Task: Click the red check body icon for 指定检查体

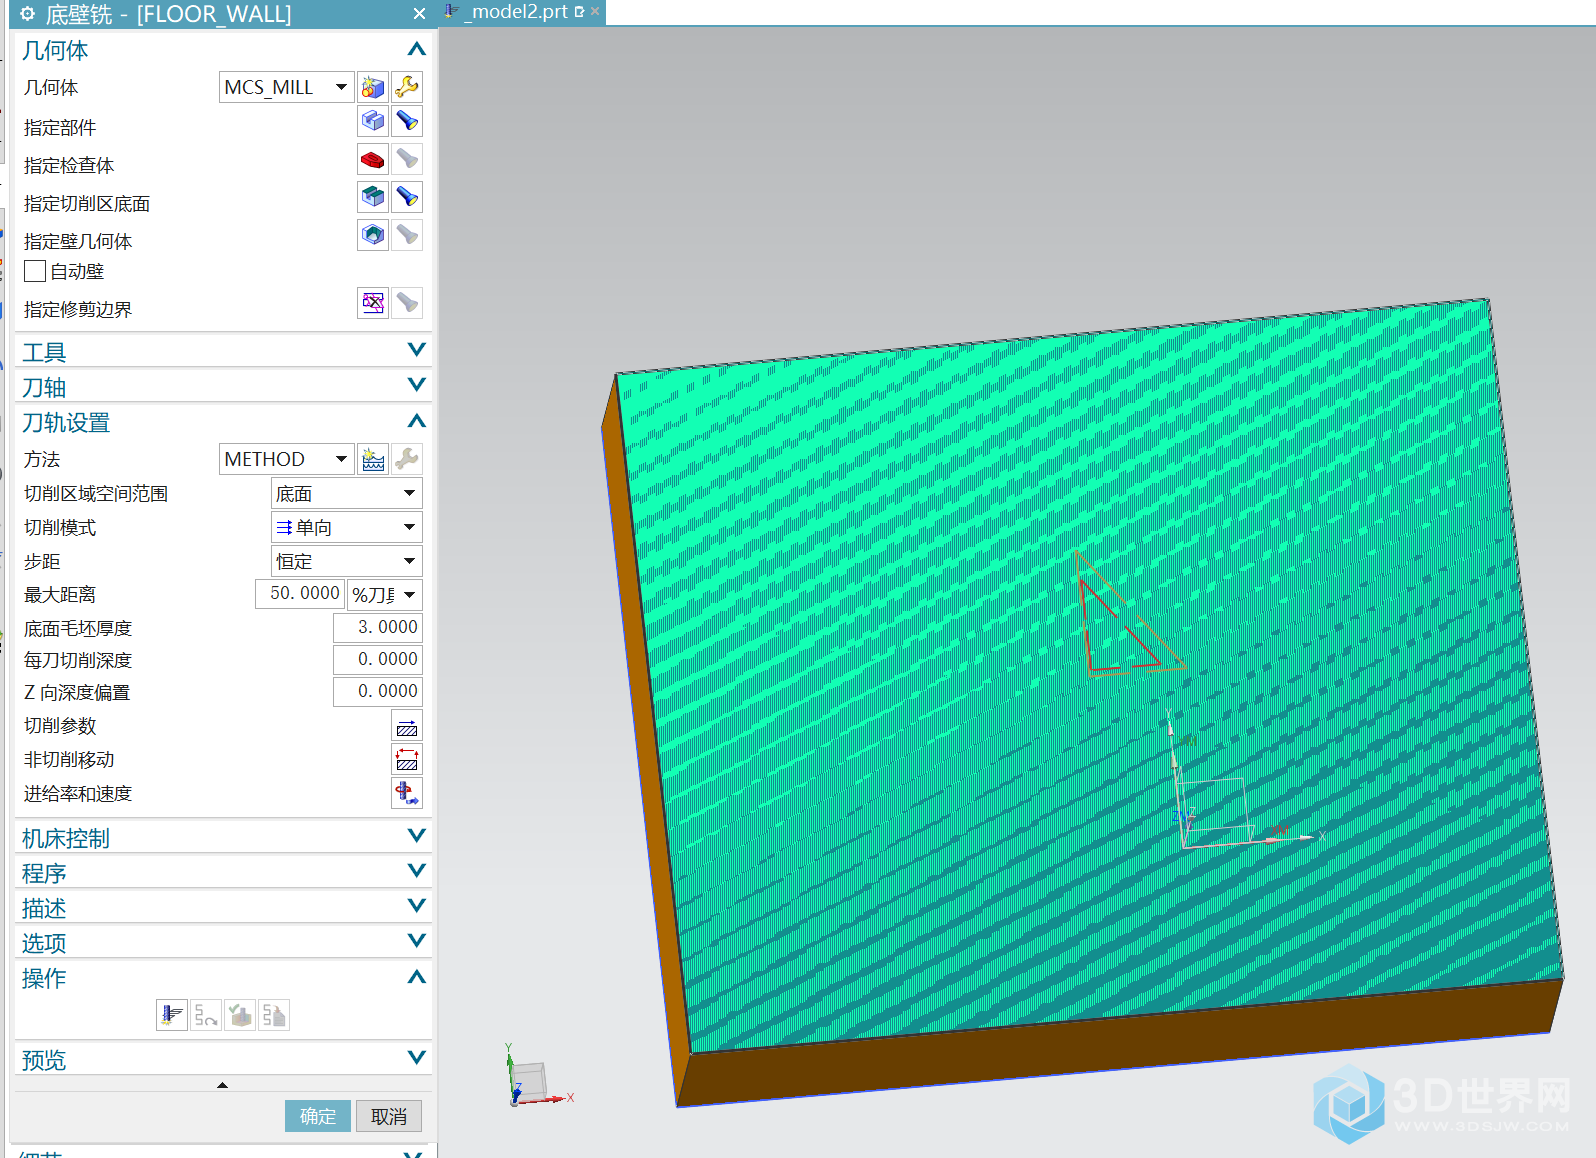Action: coord(373,159)
